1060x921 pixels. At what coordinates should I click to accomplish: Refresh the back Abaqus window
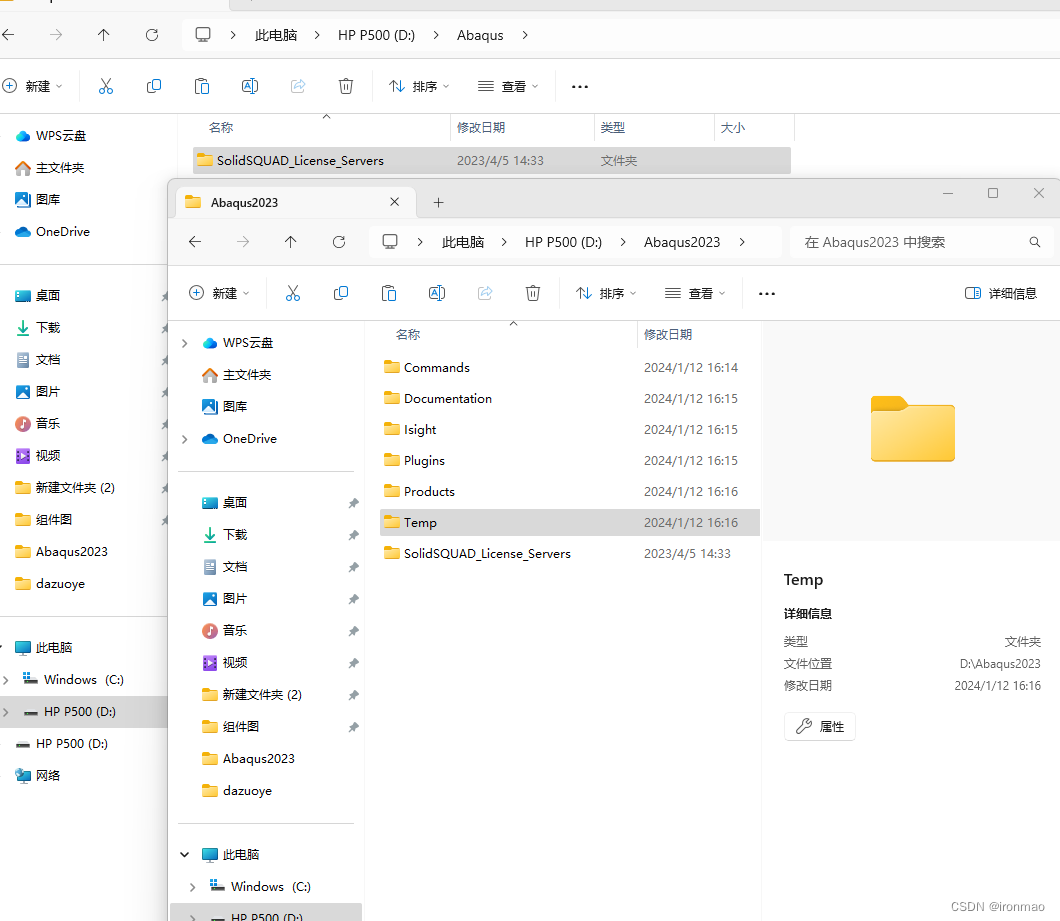coord(152,35)
